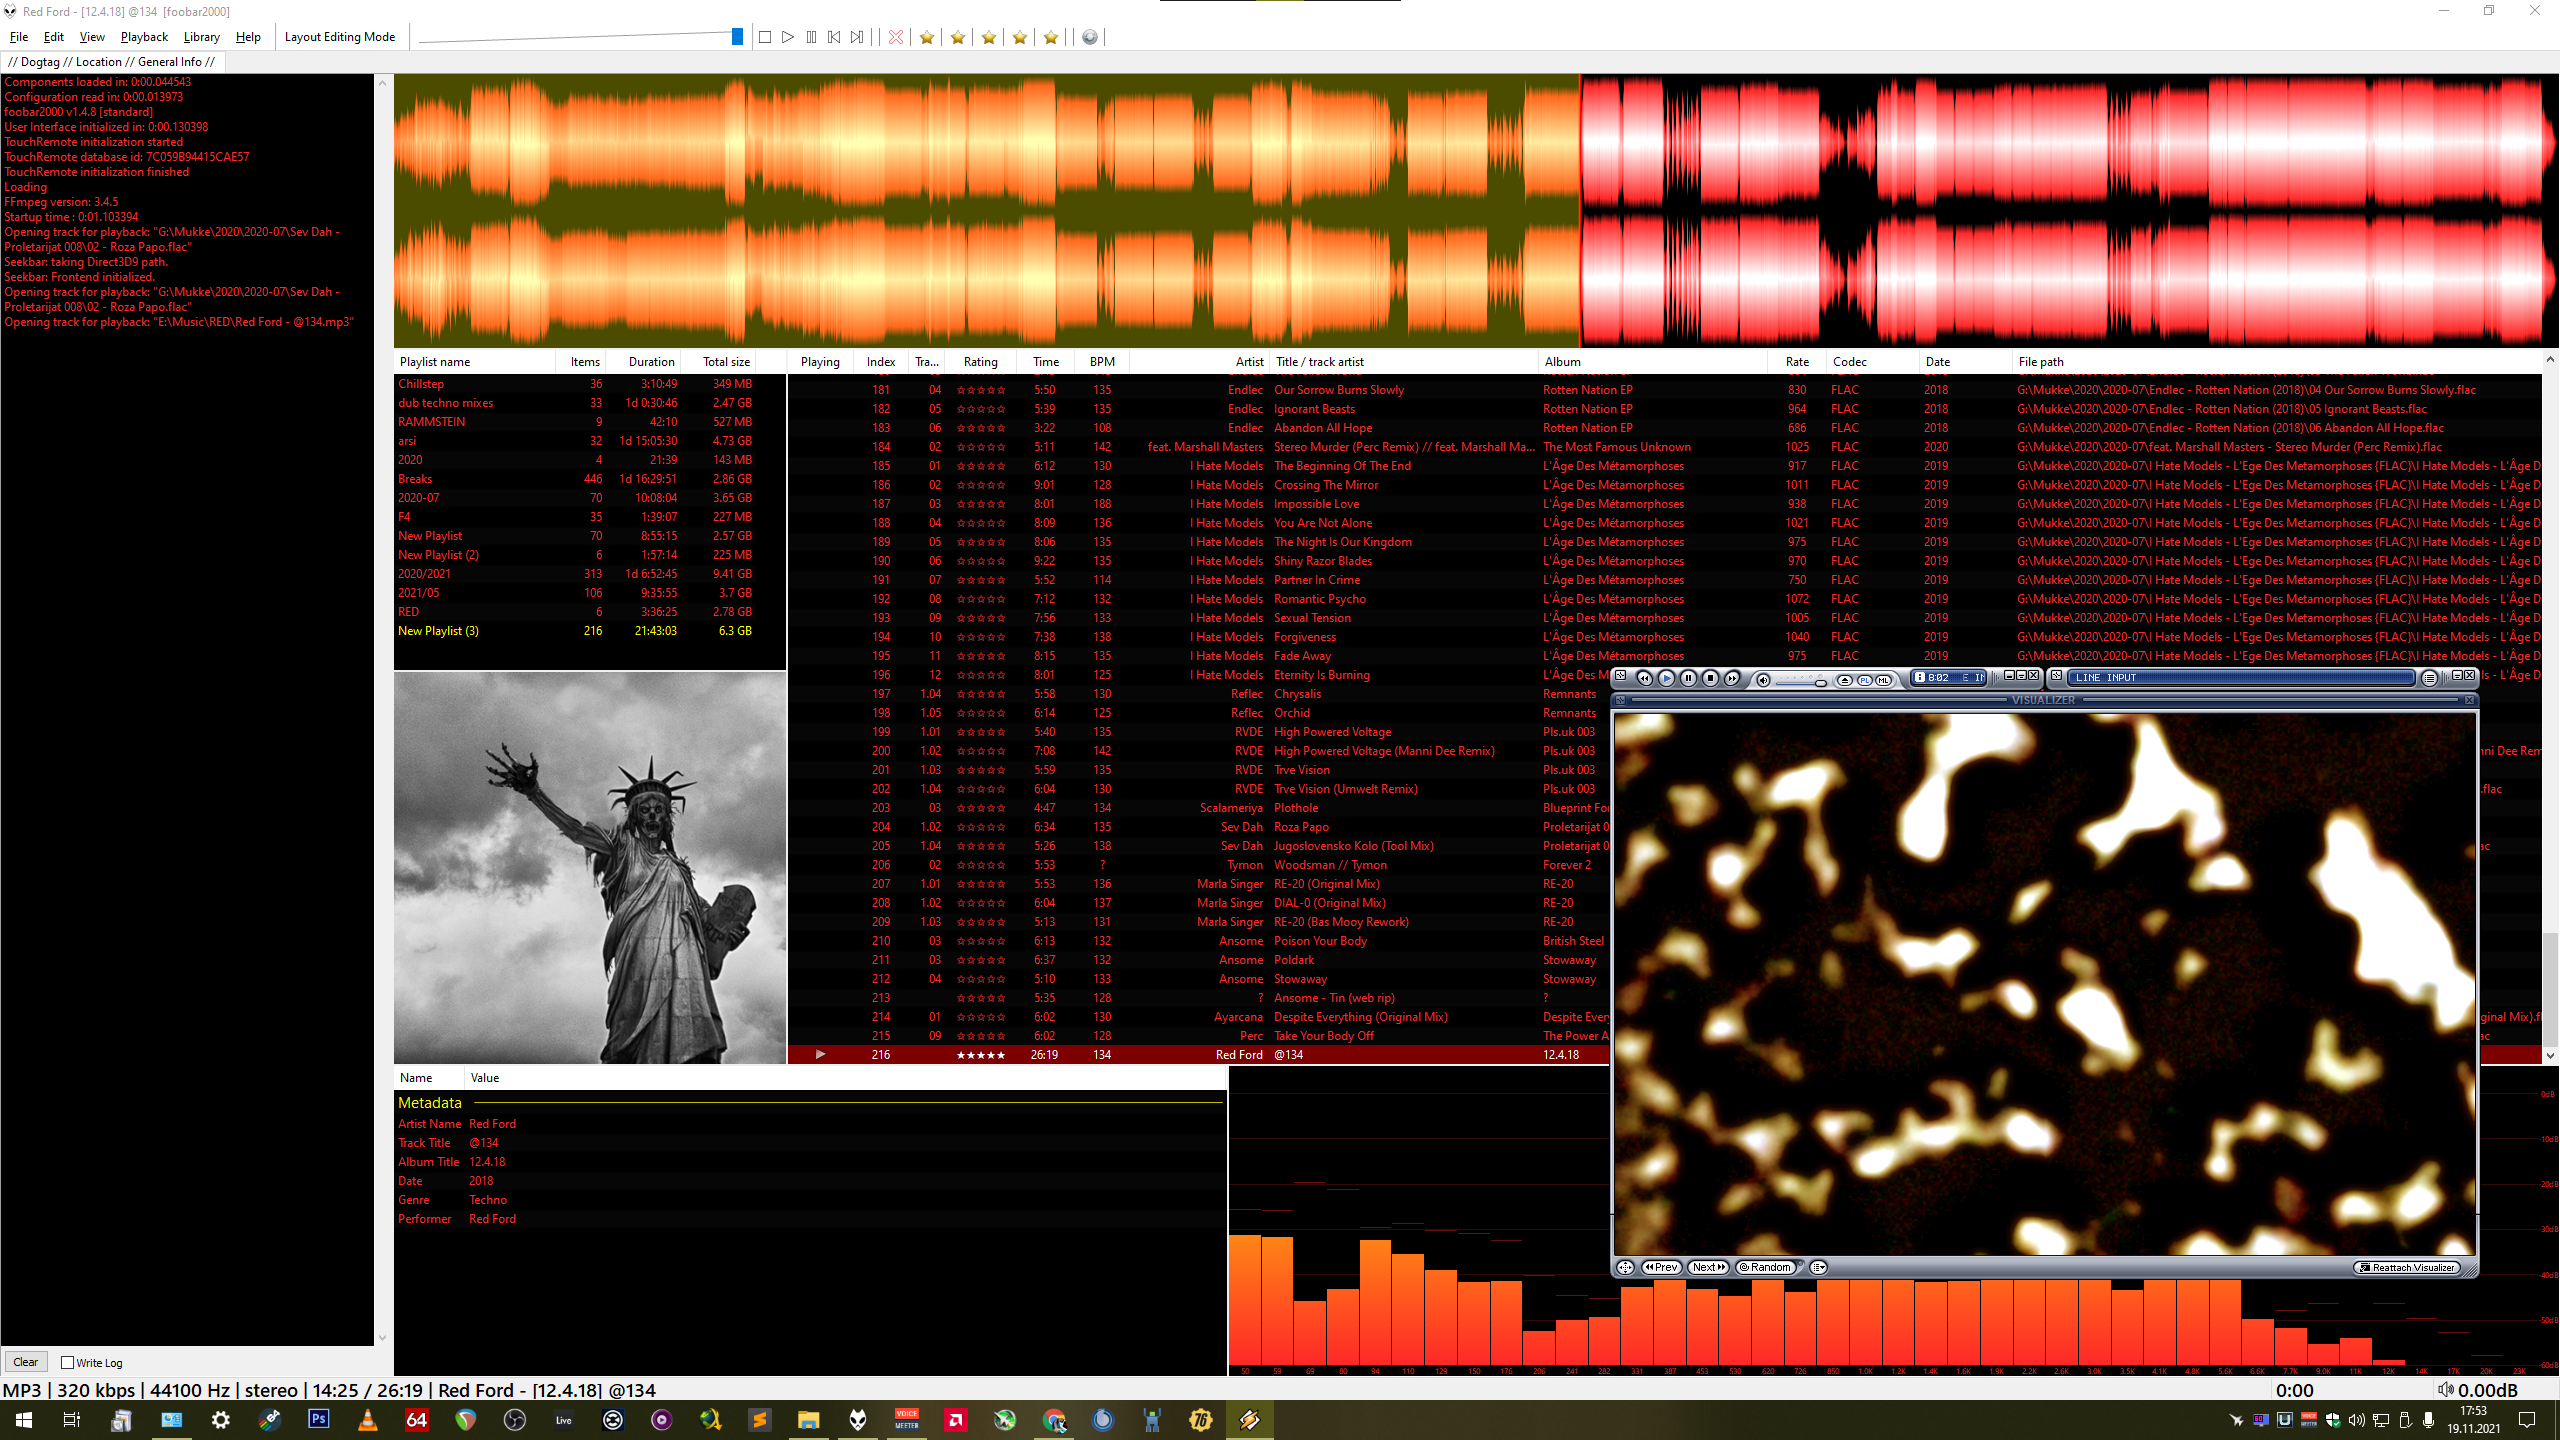The width and height of the screenshot is (2560, 1440).
Task: Click the red X clear-rating icon
Action: [x=896, y=37]
